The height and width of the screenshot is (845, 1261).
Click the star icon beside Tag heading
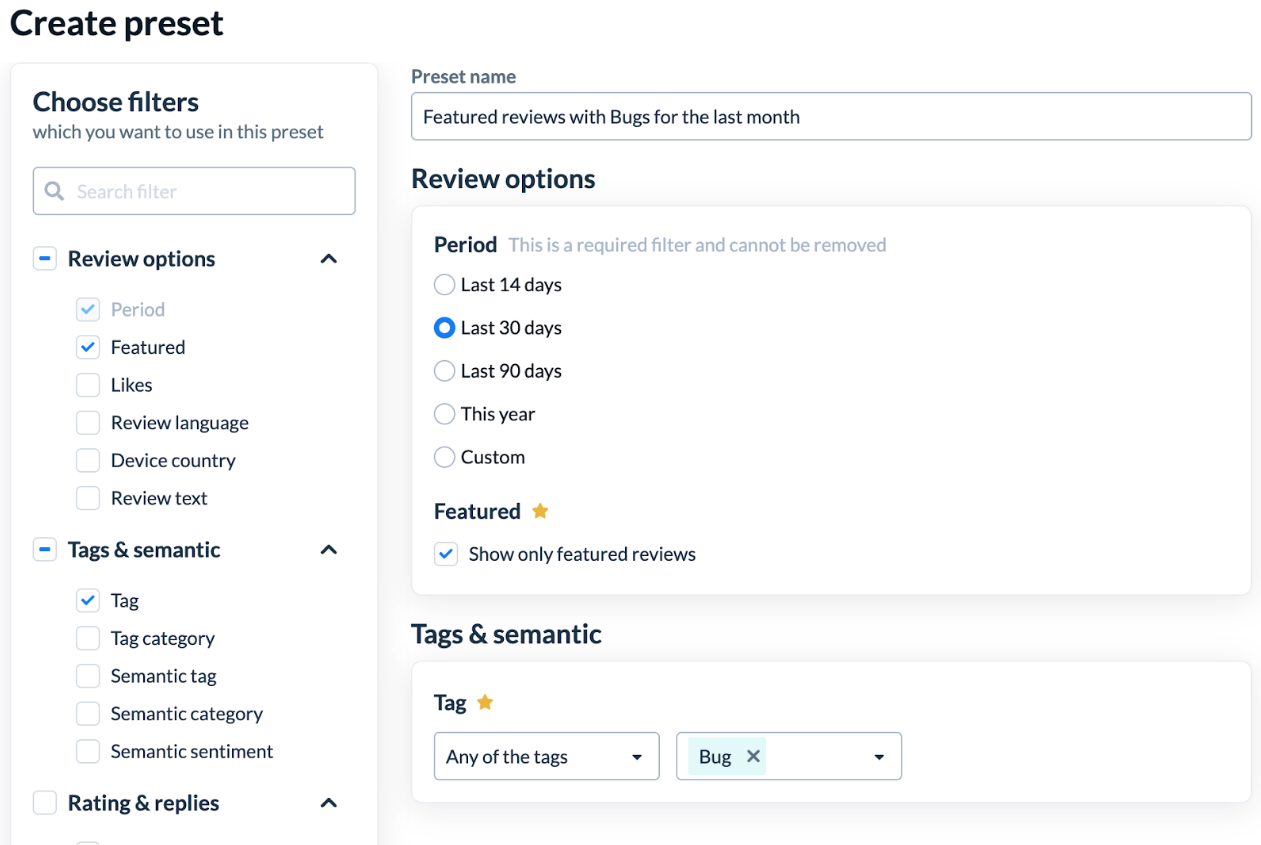[x=485, y=702]
